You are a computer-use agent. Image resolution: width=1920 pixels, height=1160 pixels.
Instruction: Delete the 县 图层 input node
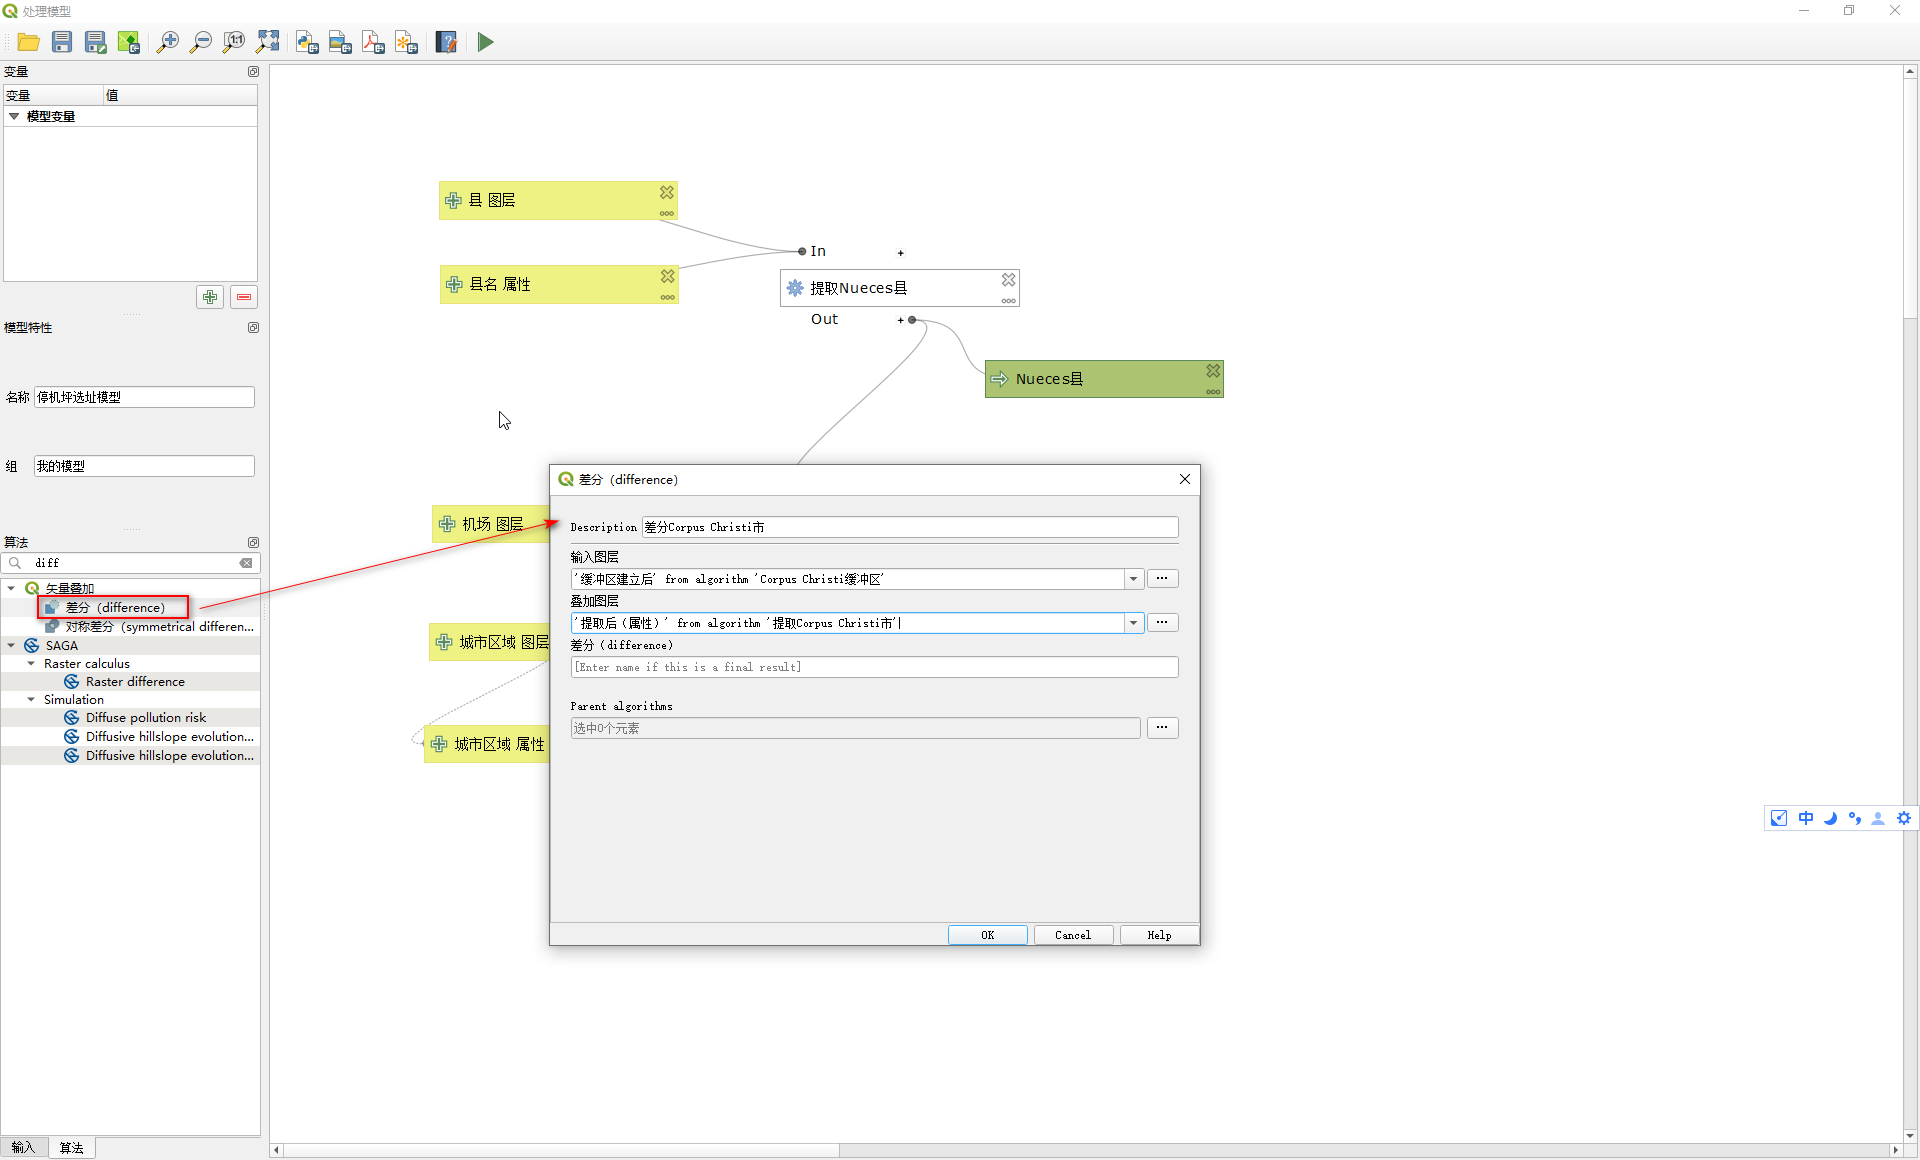667,192
